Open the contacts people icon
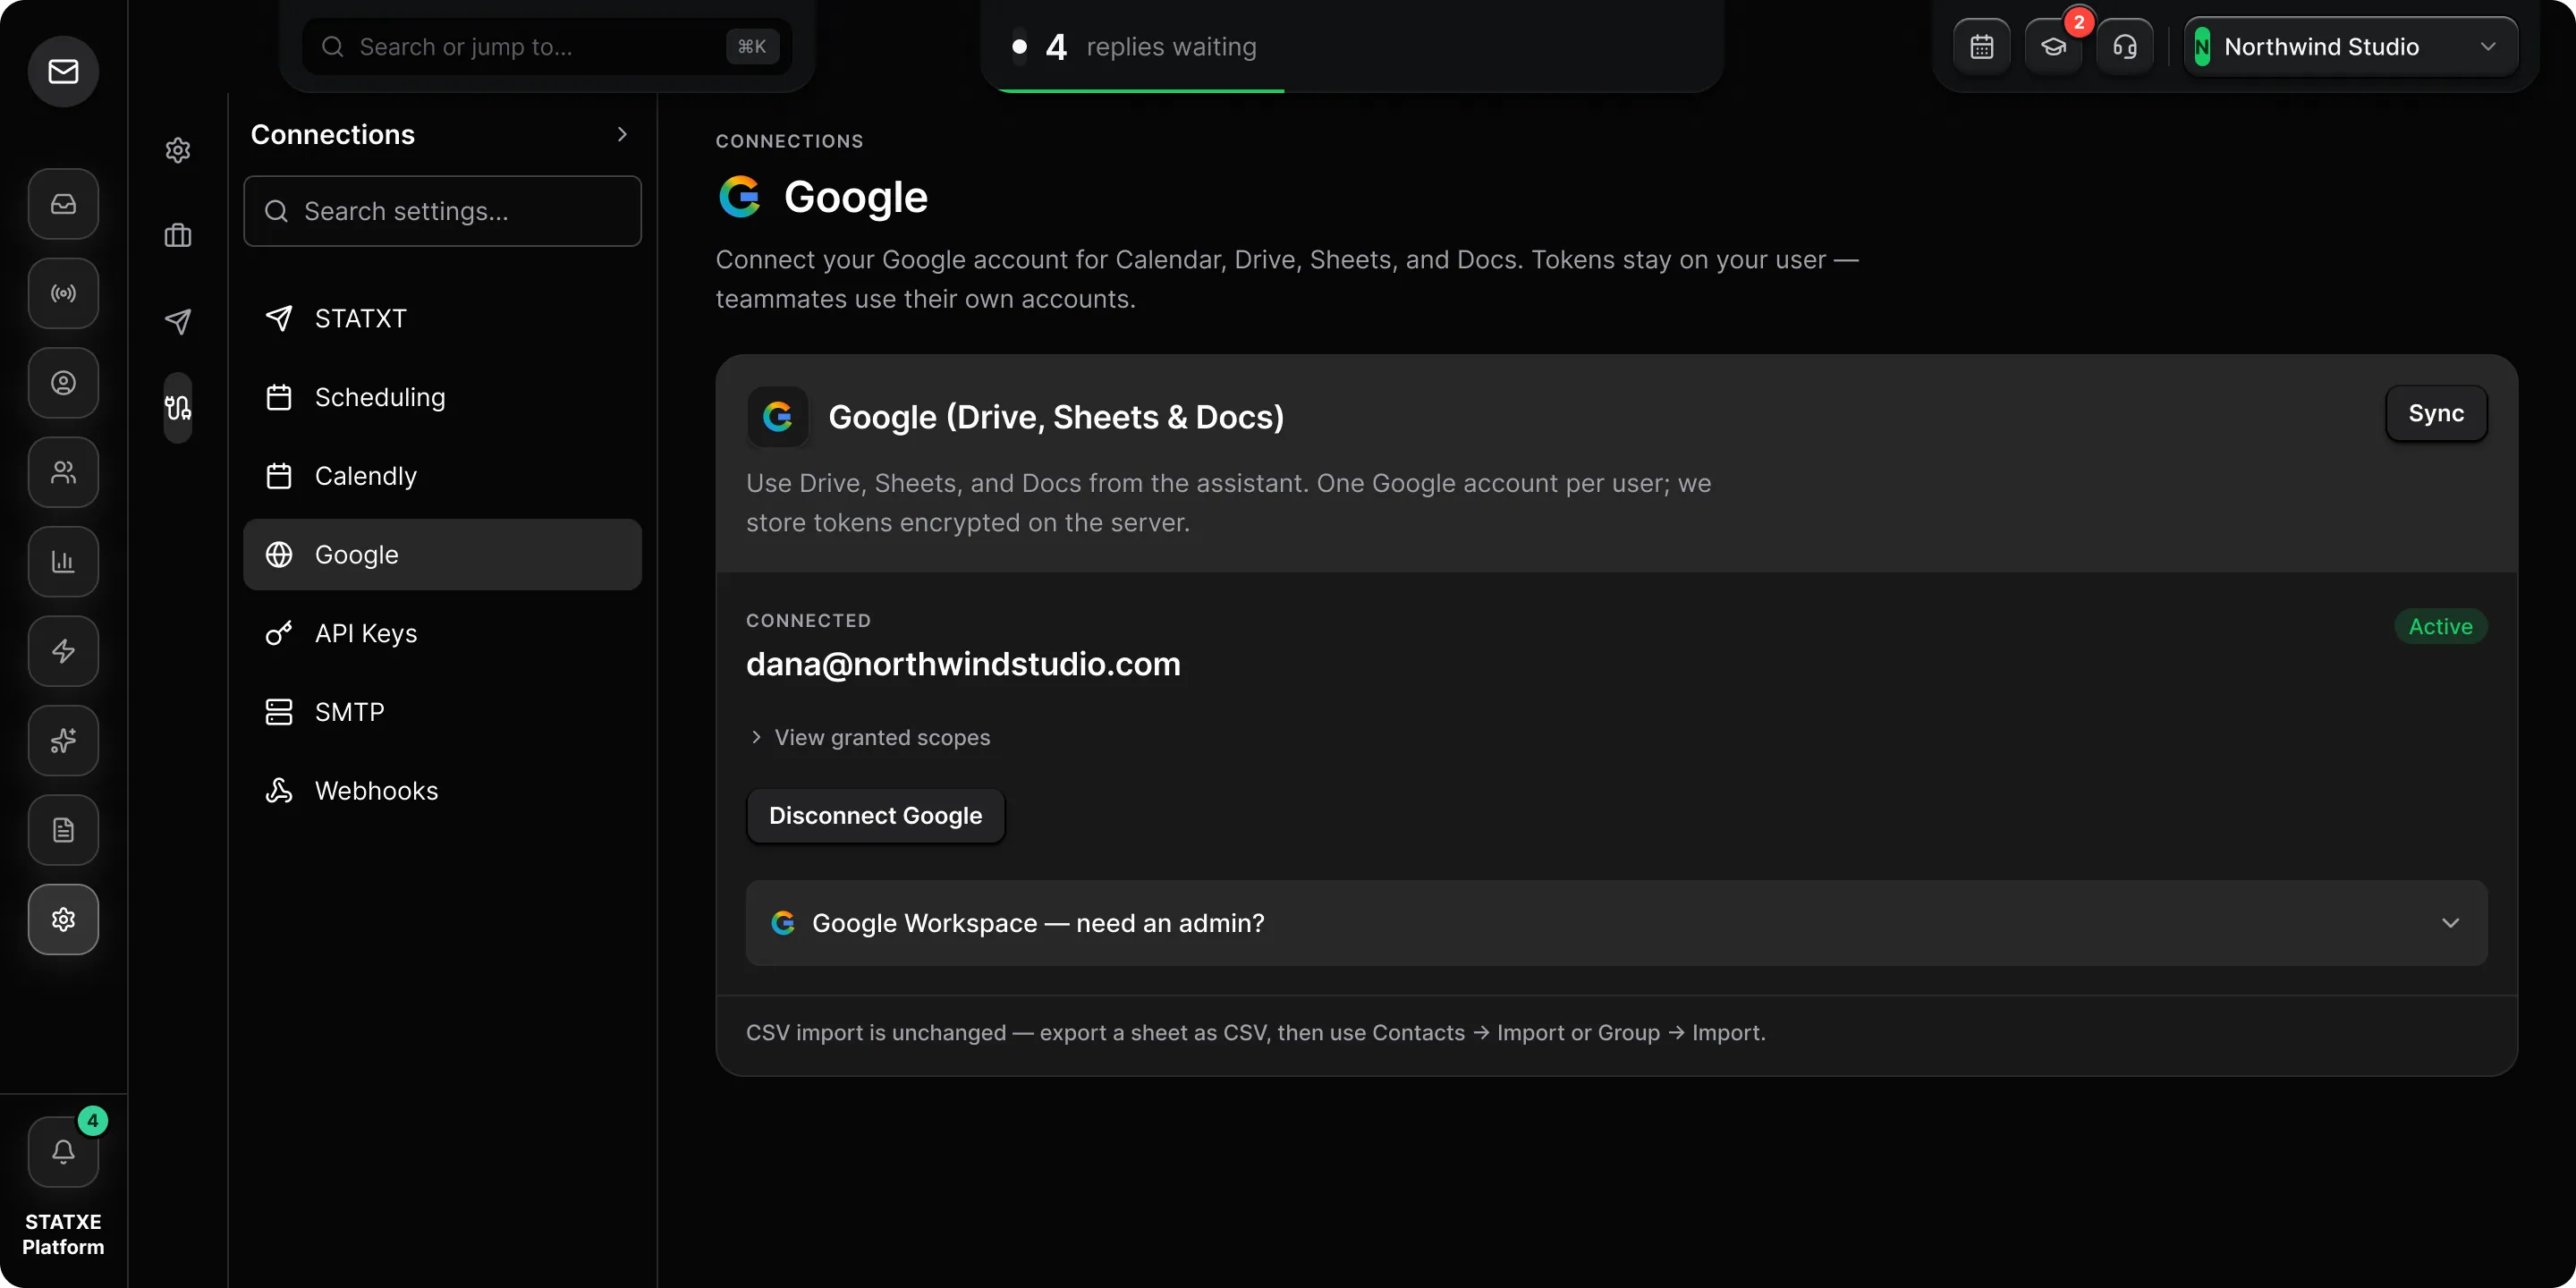The image size is (2576, 1288). point(63,472)
